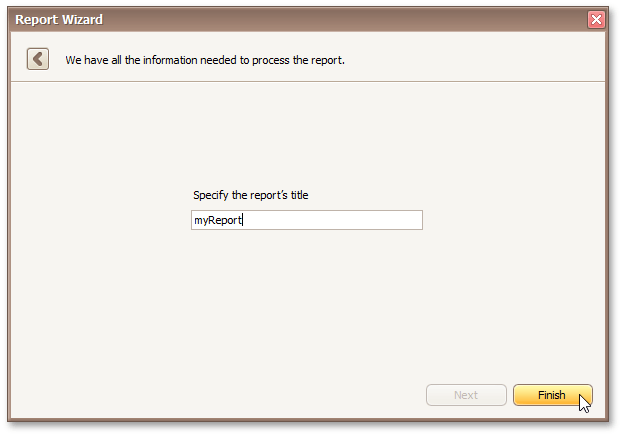The image size is (622, 436).
Task: Click the 'myReport' text in the field
Action: point(217,220)
